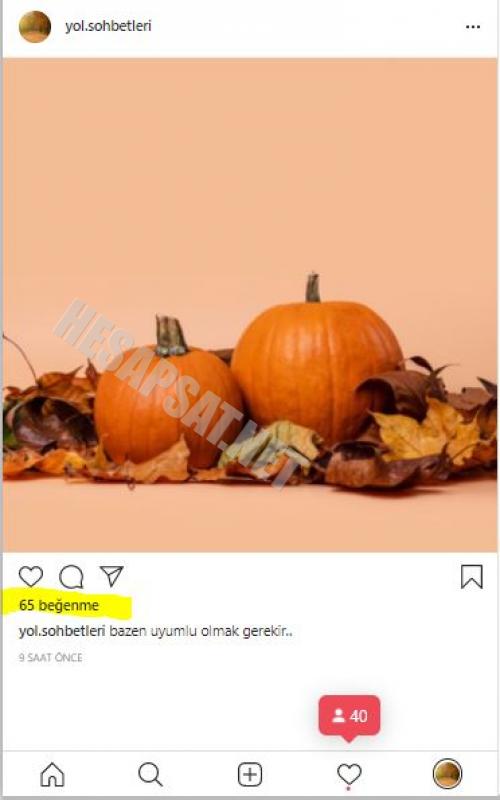Viewport: 500px width, 800px height.
Task: View the 65 beğenme likes list
Action: (x=59, y=606)
